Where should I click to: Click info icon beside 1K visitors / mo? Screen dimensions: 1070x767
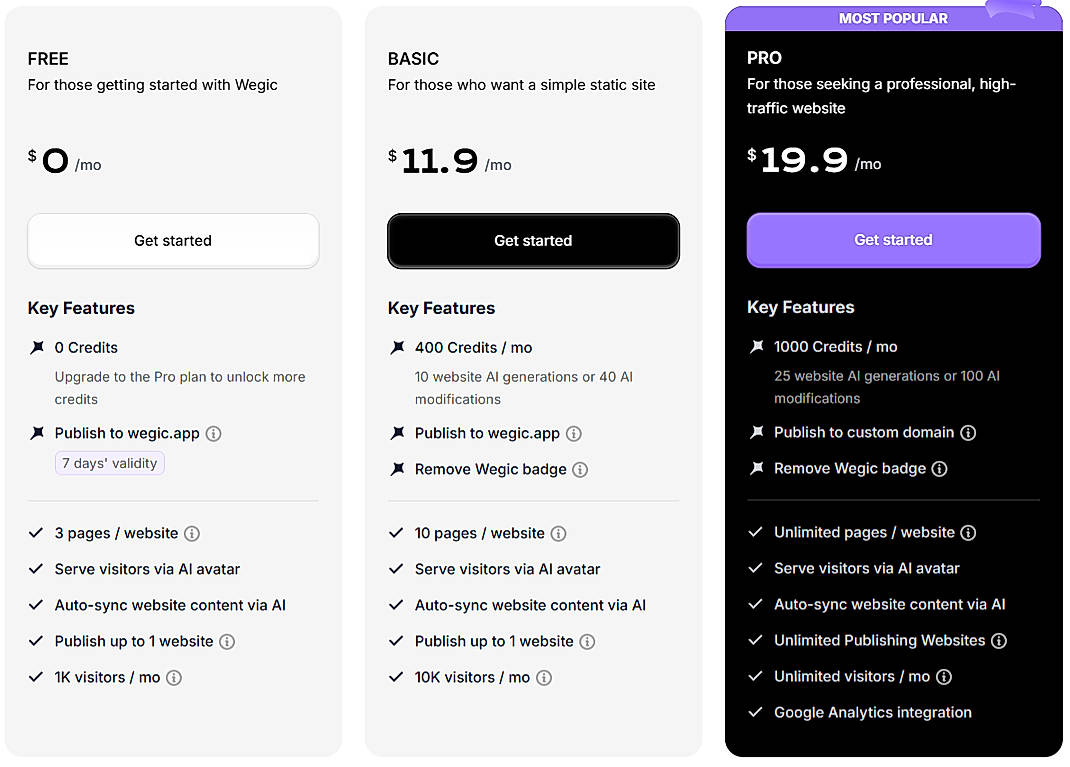[175, 677]
